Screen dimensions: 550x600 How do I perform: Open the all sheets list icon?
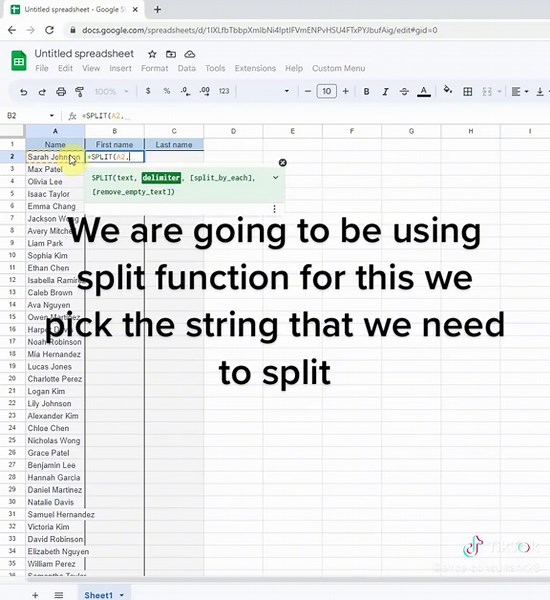click(x=59, y=595)
